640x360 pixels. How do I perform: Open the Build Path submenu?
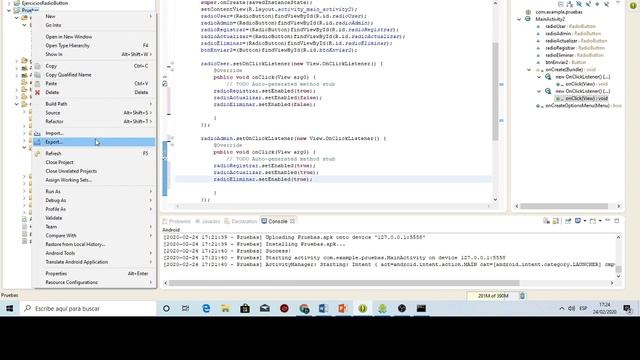(x=94, y=104)
